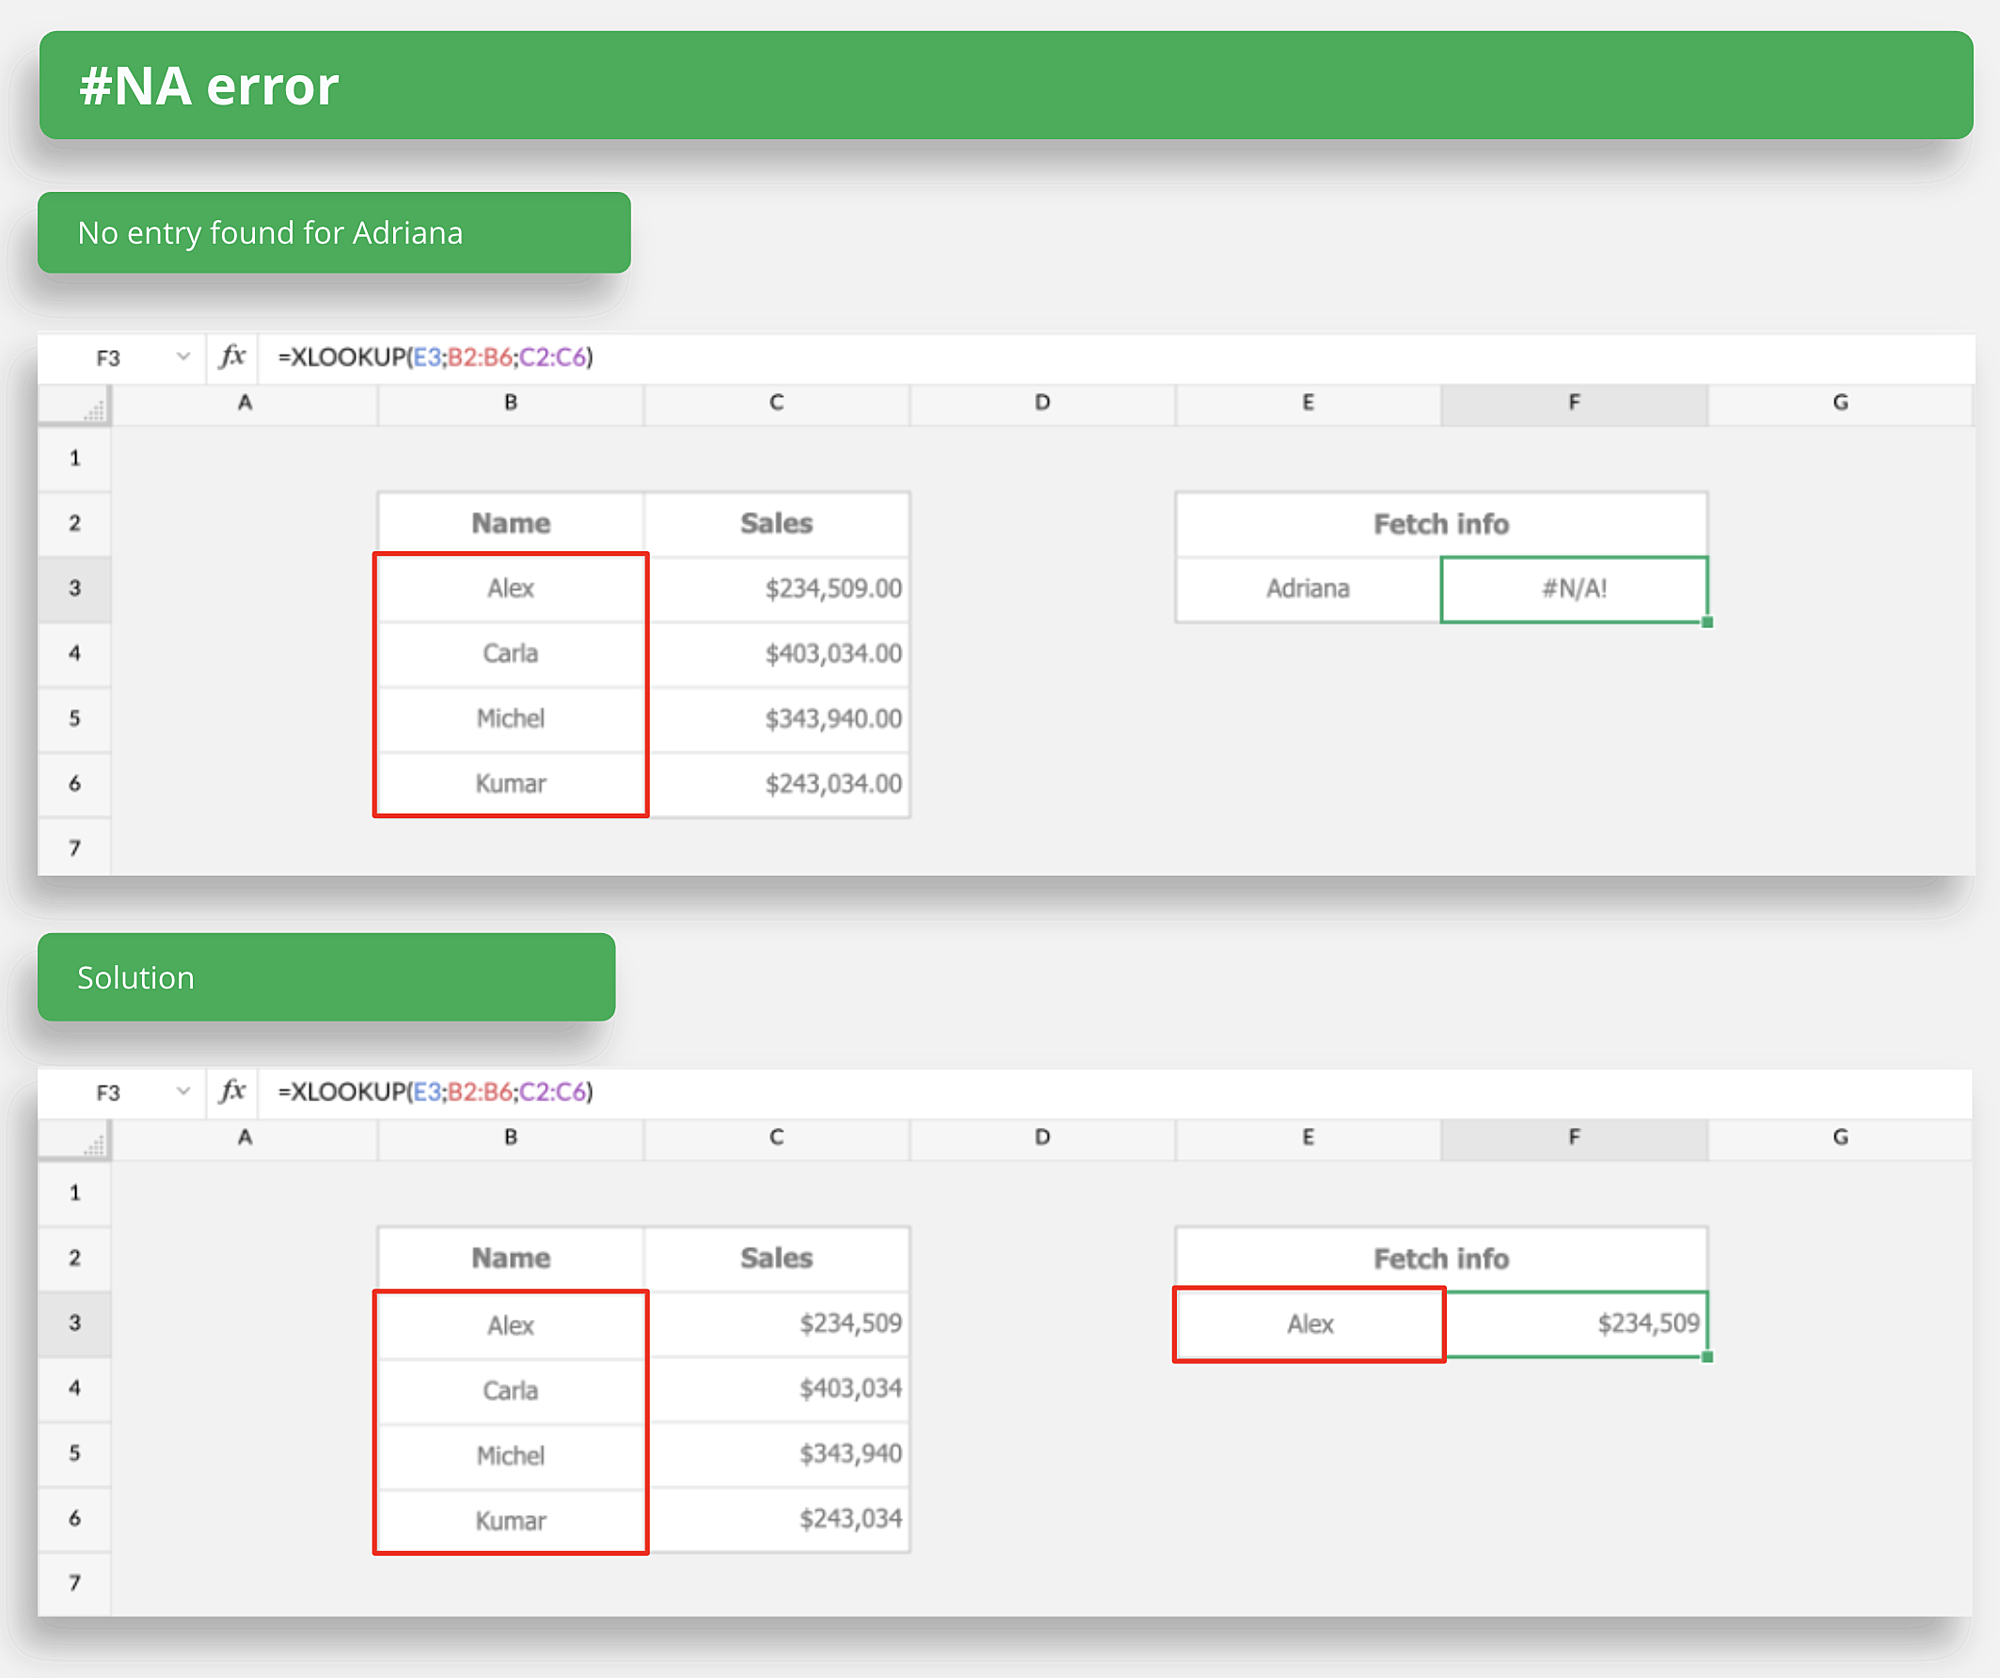This screenshot has height=1678, width=2000.
Task: Select the Adriana lookup cell
Action: pos(1308,589)
